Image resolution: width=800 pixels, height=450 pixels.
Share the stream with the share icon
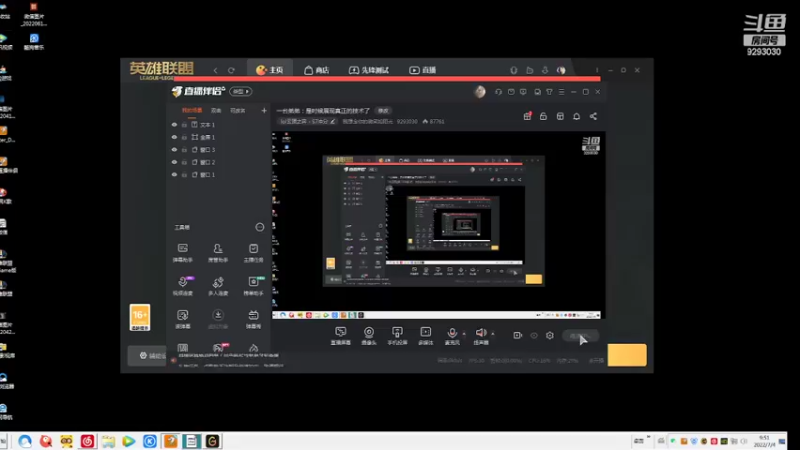593,116
